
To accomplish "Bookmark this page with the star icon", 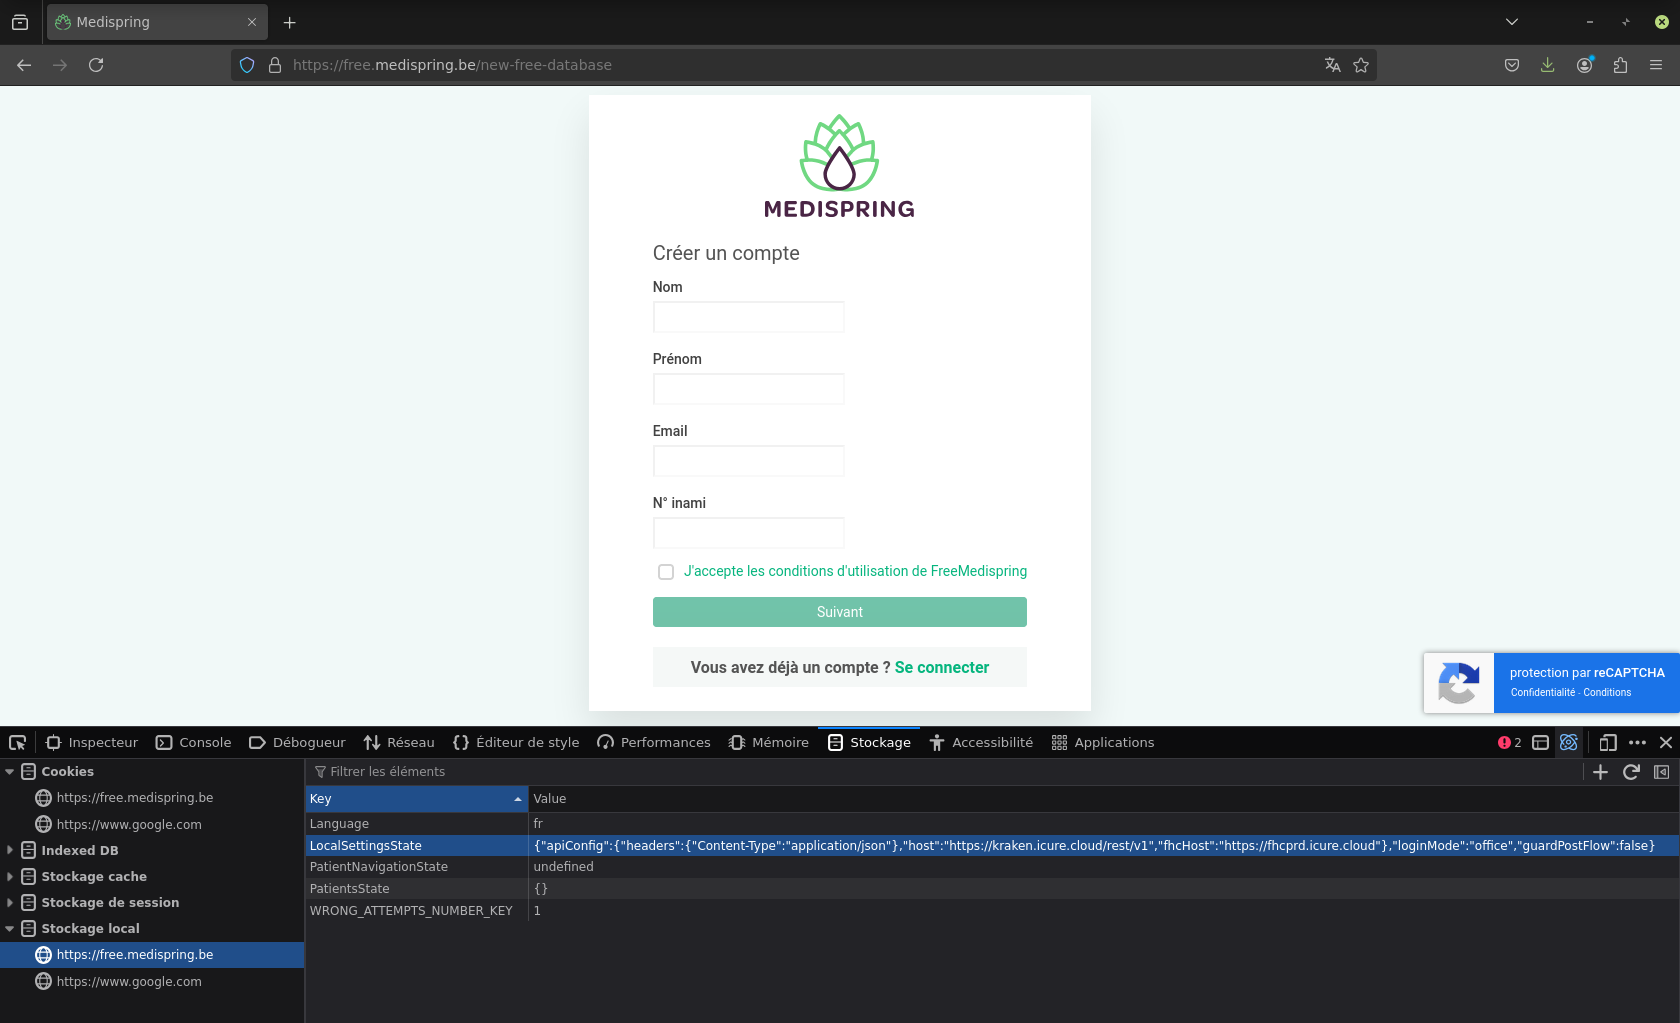I will click(1361, 65).
